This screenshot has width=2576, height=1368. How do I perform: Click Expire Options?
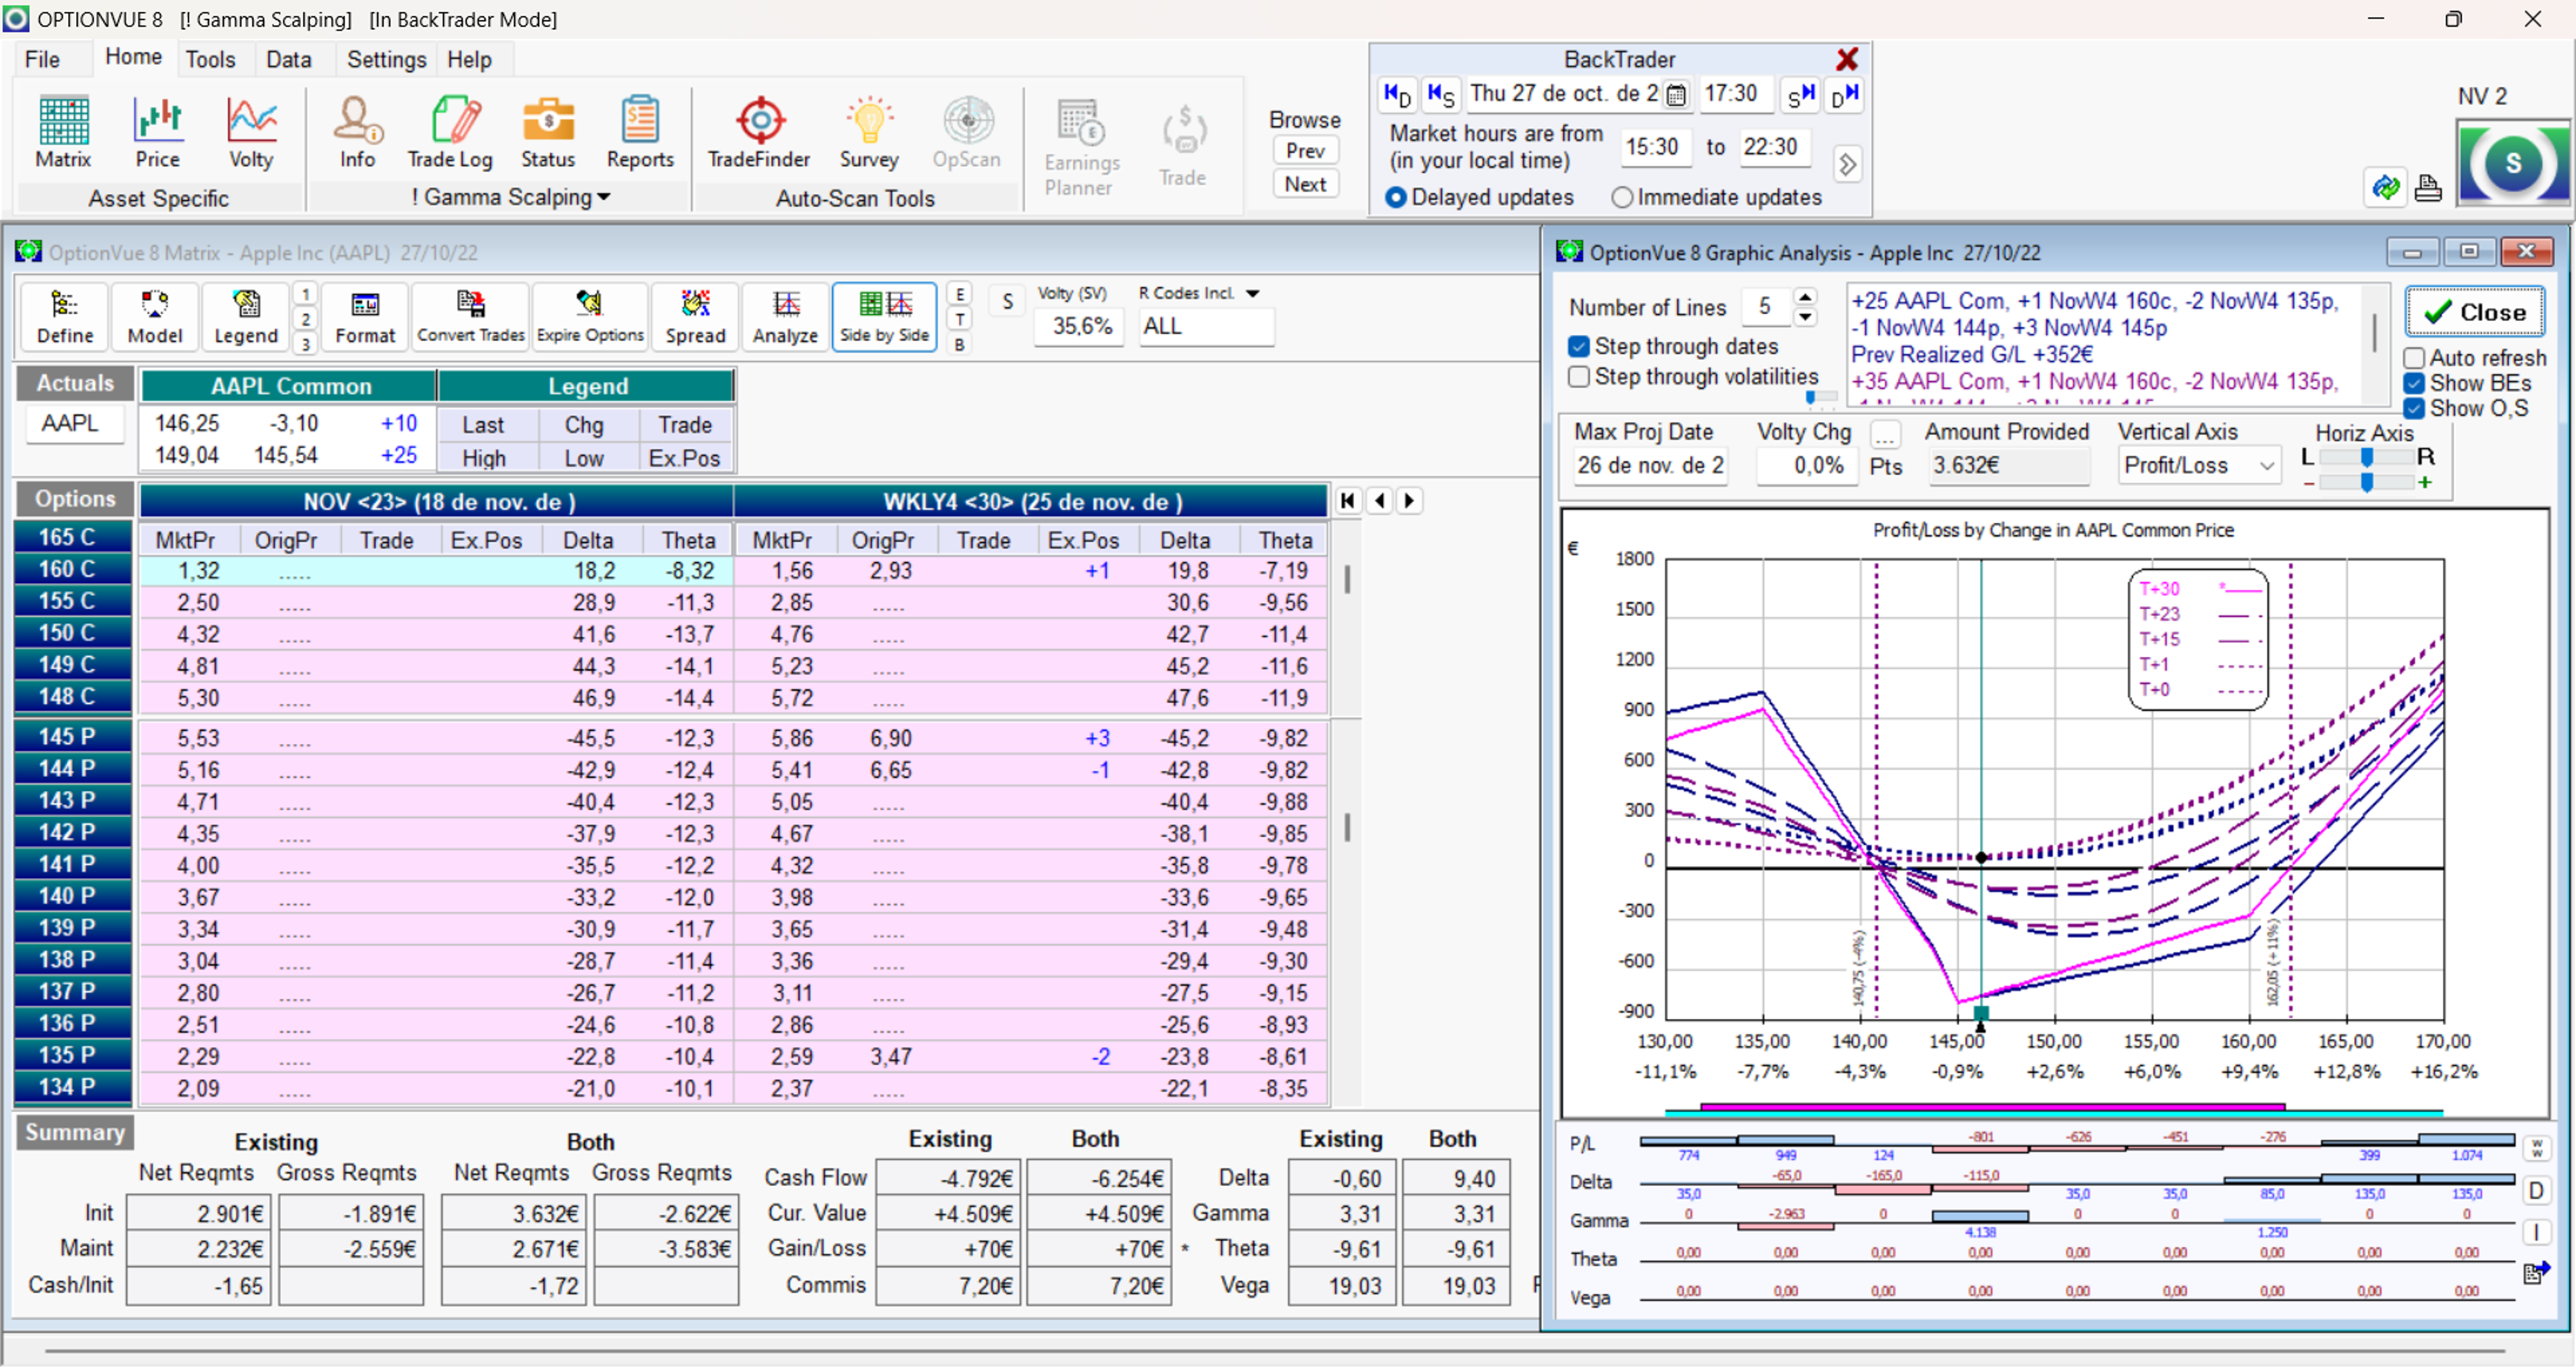point(590,317)
